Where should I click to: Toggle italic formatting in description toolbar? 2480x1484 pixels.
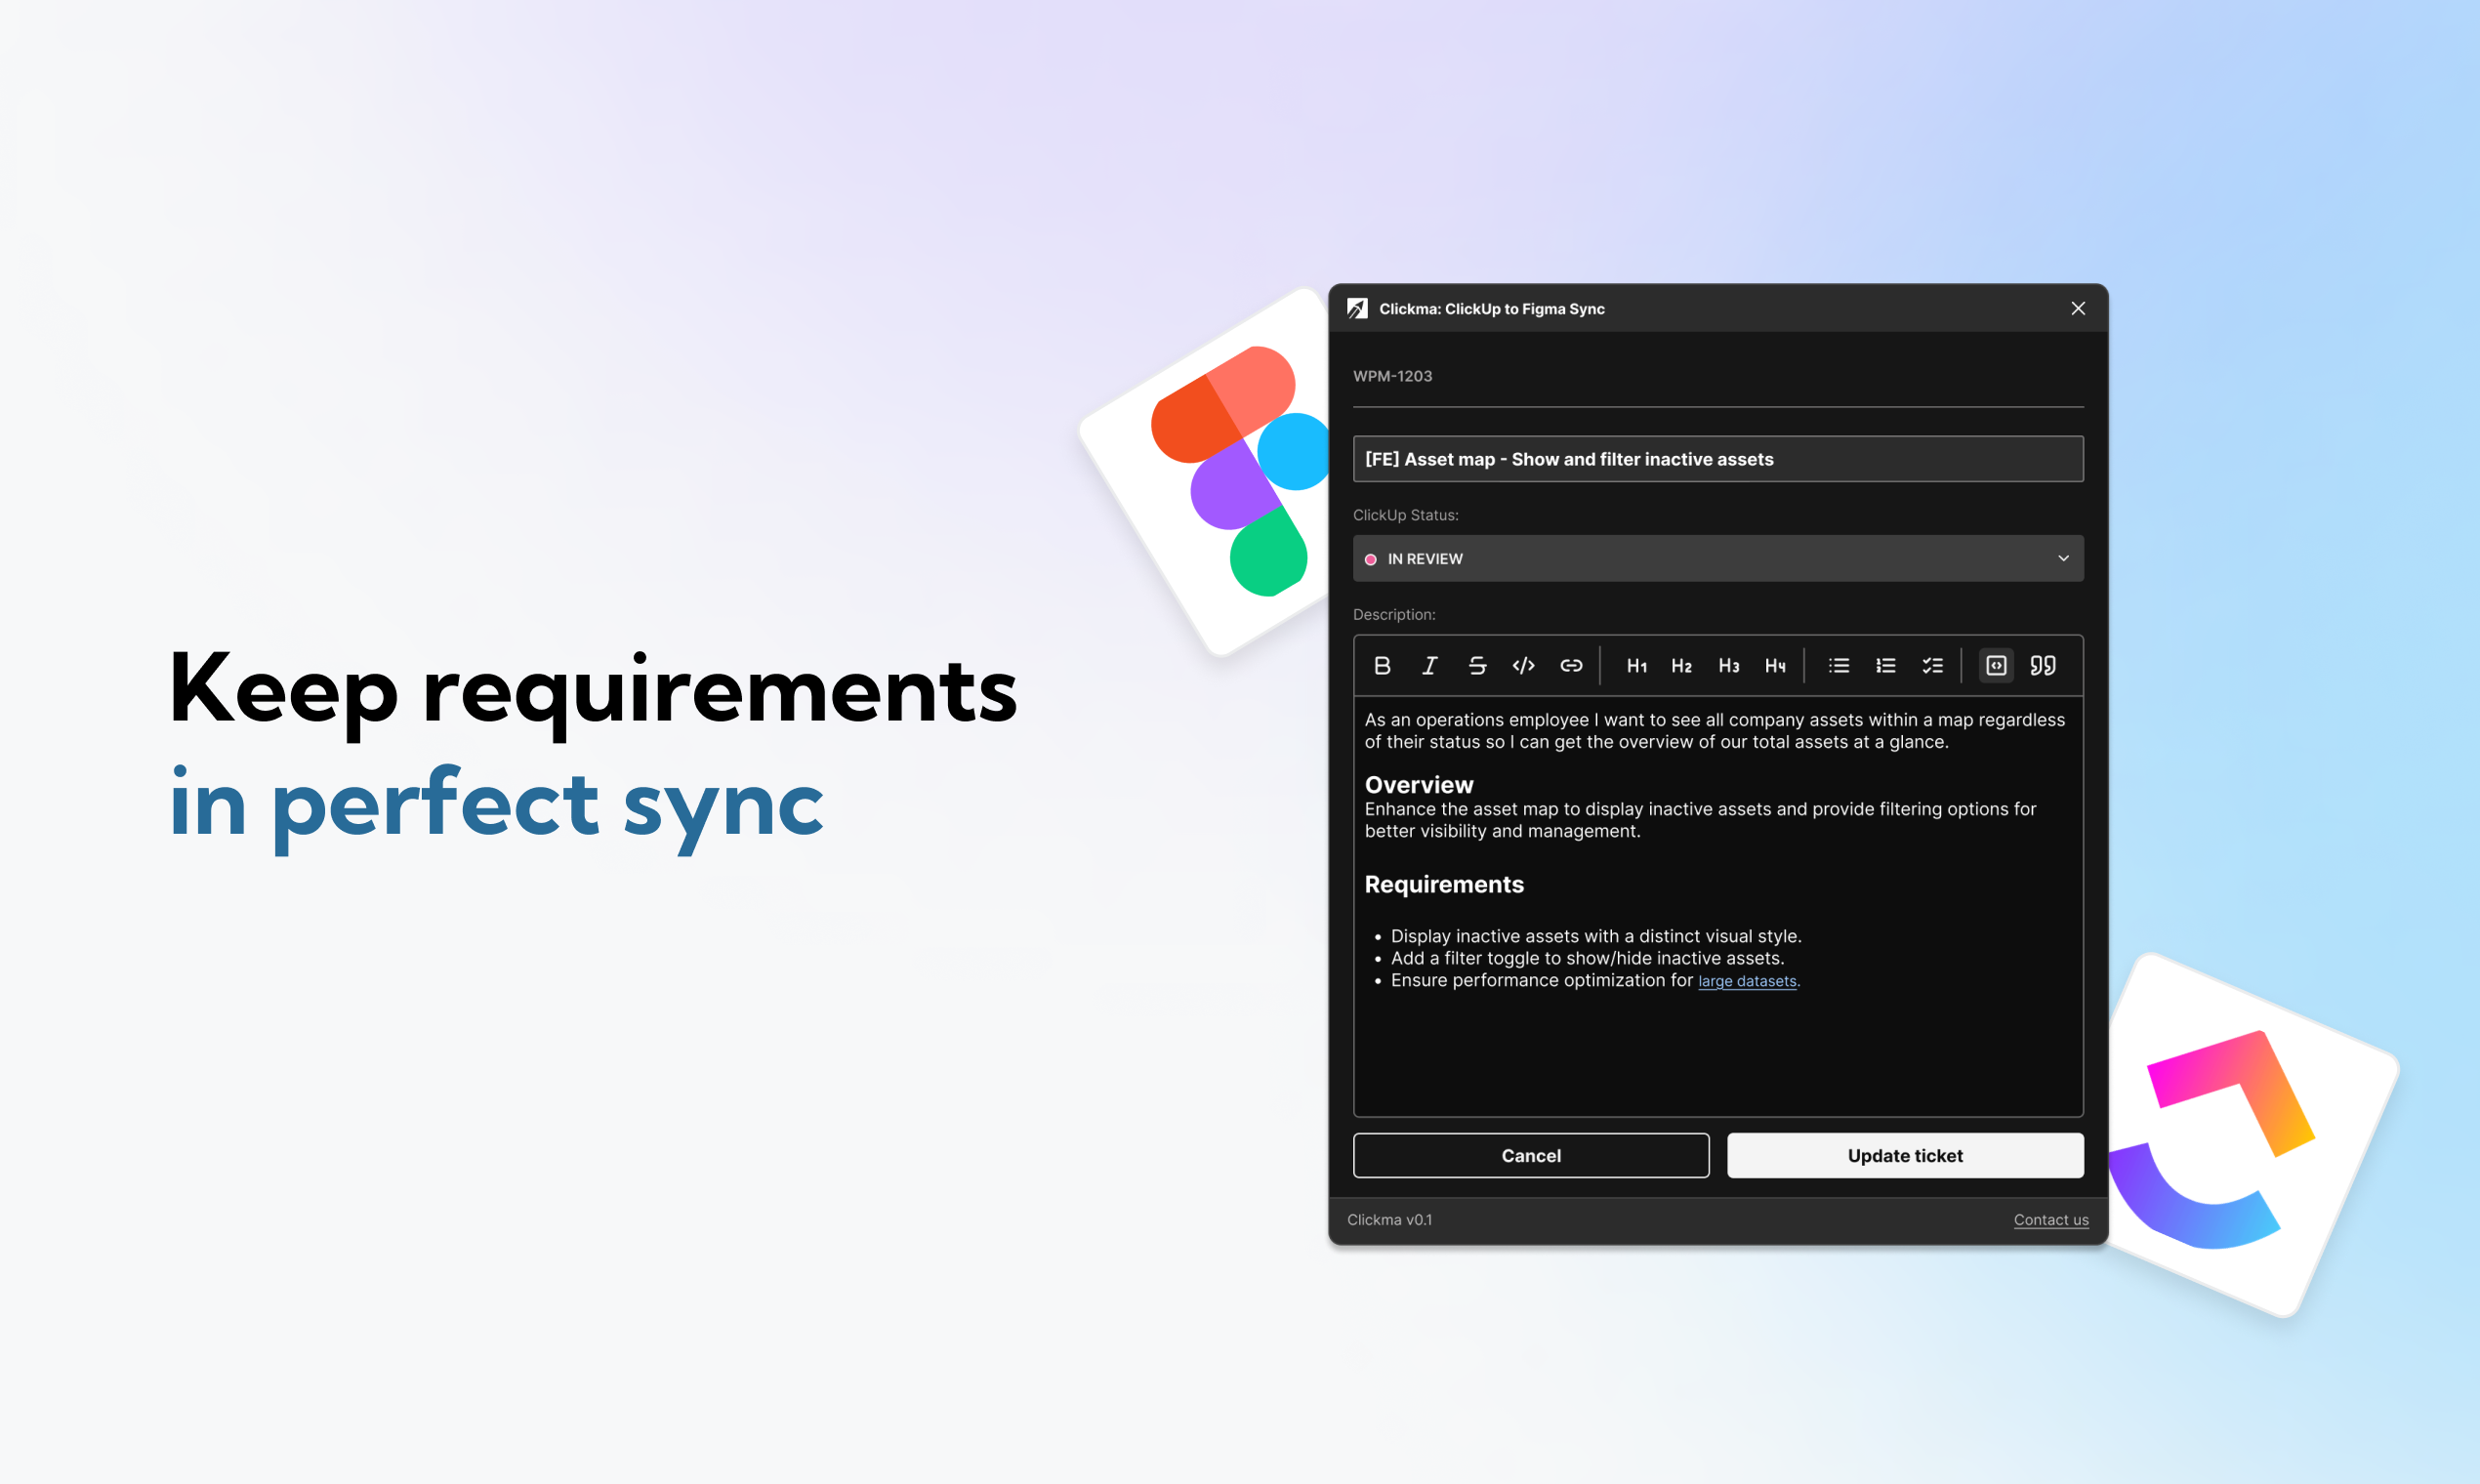[1429, 666]
